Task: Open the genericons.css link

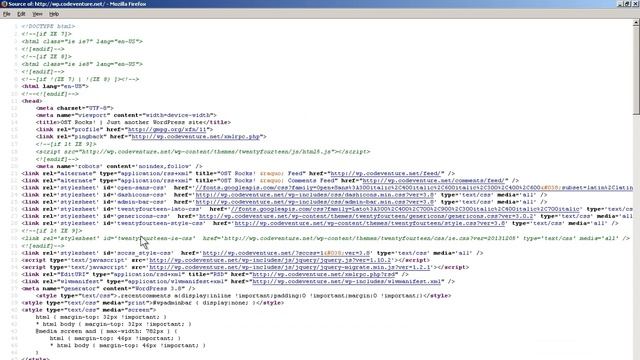Action: pyautogui.click(x=366, y=216)
